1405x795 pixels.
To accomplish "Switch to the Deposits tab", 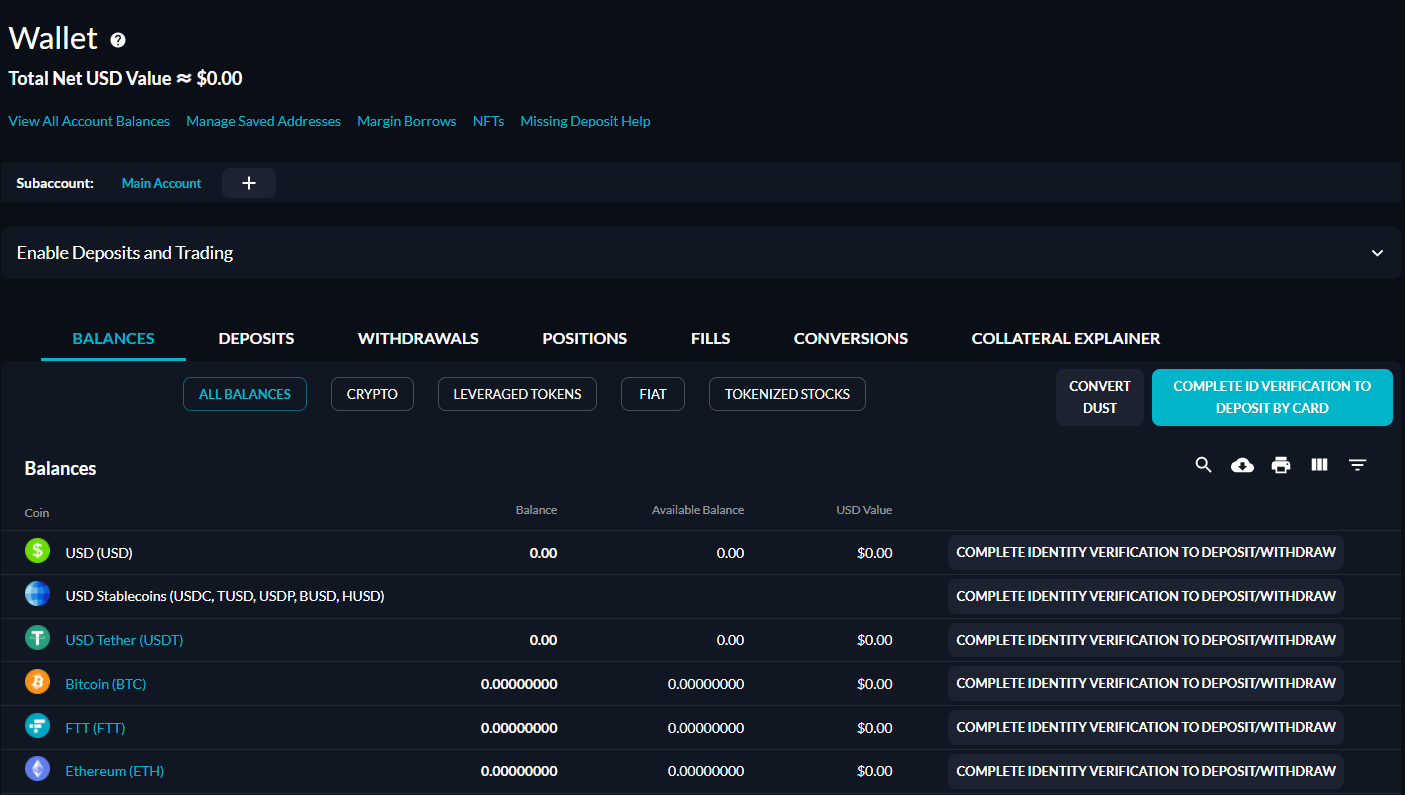I will pos(256,338).
